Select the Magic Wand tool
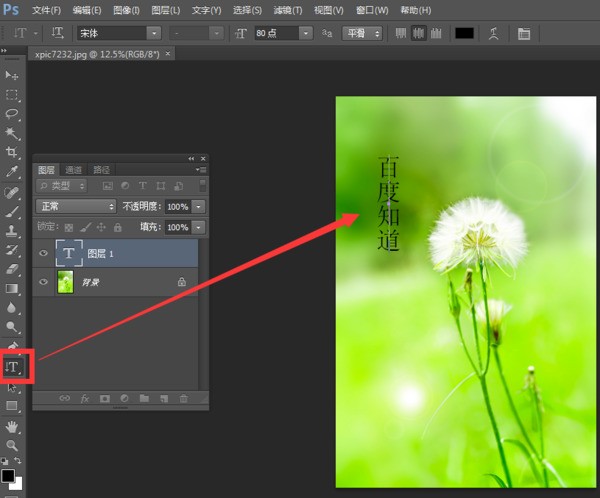600x498 pixels. [x=11, y=133]
